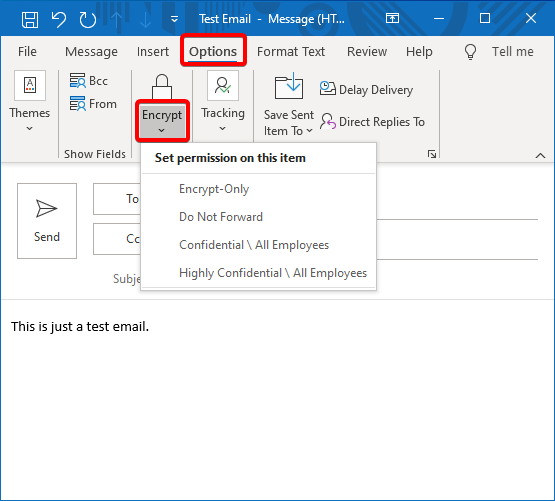Open Customize Quick Access Toolbar dropdown
The width and height of the screenshot is (555, 501).
[x=174, y=19]
